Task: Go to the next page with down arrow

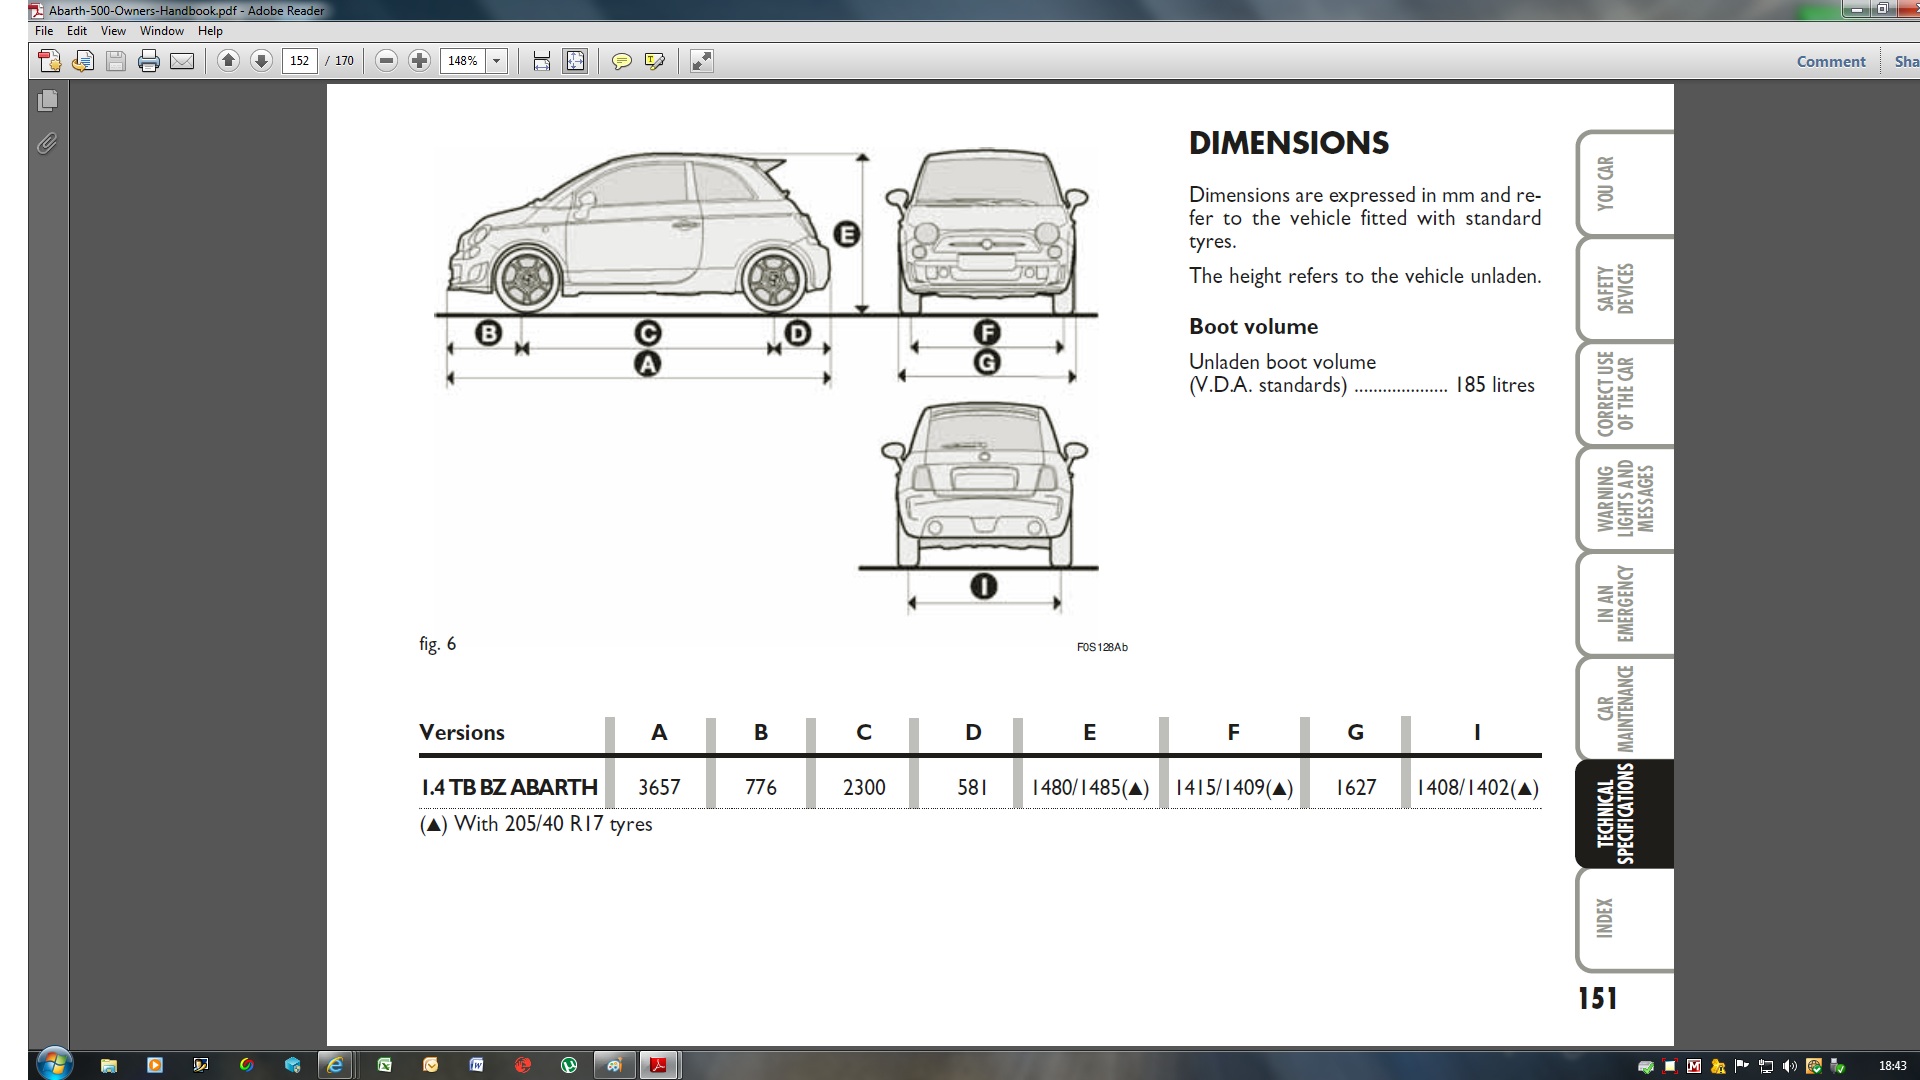Action: [261, 61]
